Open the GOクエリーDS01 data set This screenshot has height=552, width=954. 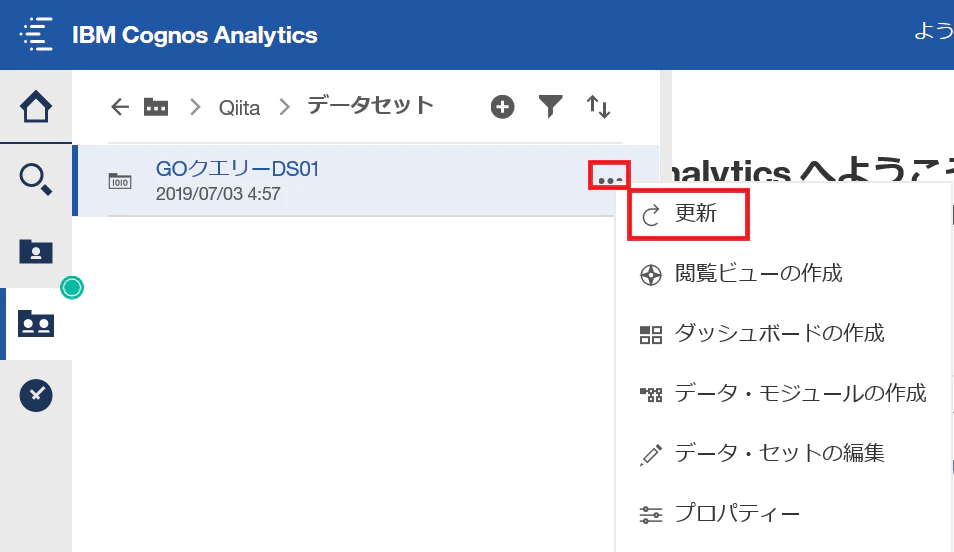pyautogui.click(x=237, y=169)
